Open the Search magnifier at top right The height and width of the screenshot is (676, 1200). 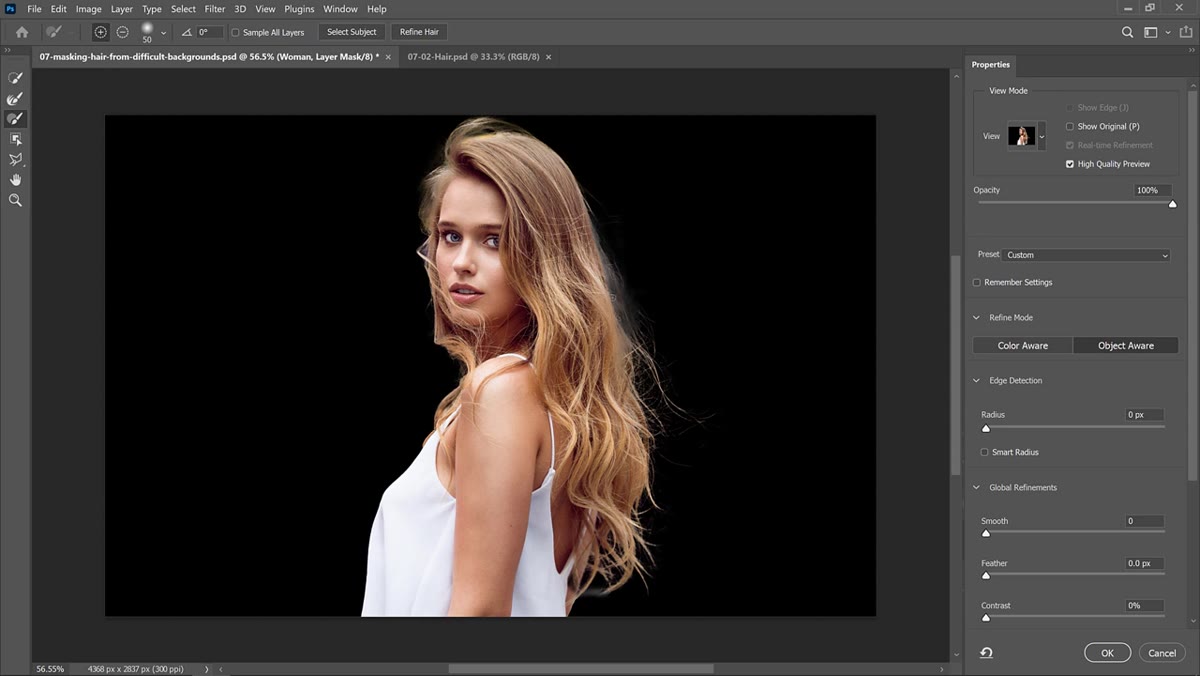point(1127,32)
